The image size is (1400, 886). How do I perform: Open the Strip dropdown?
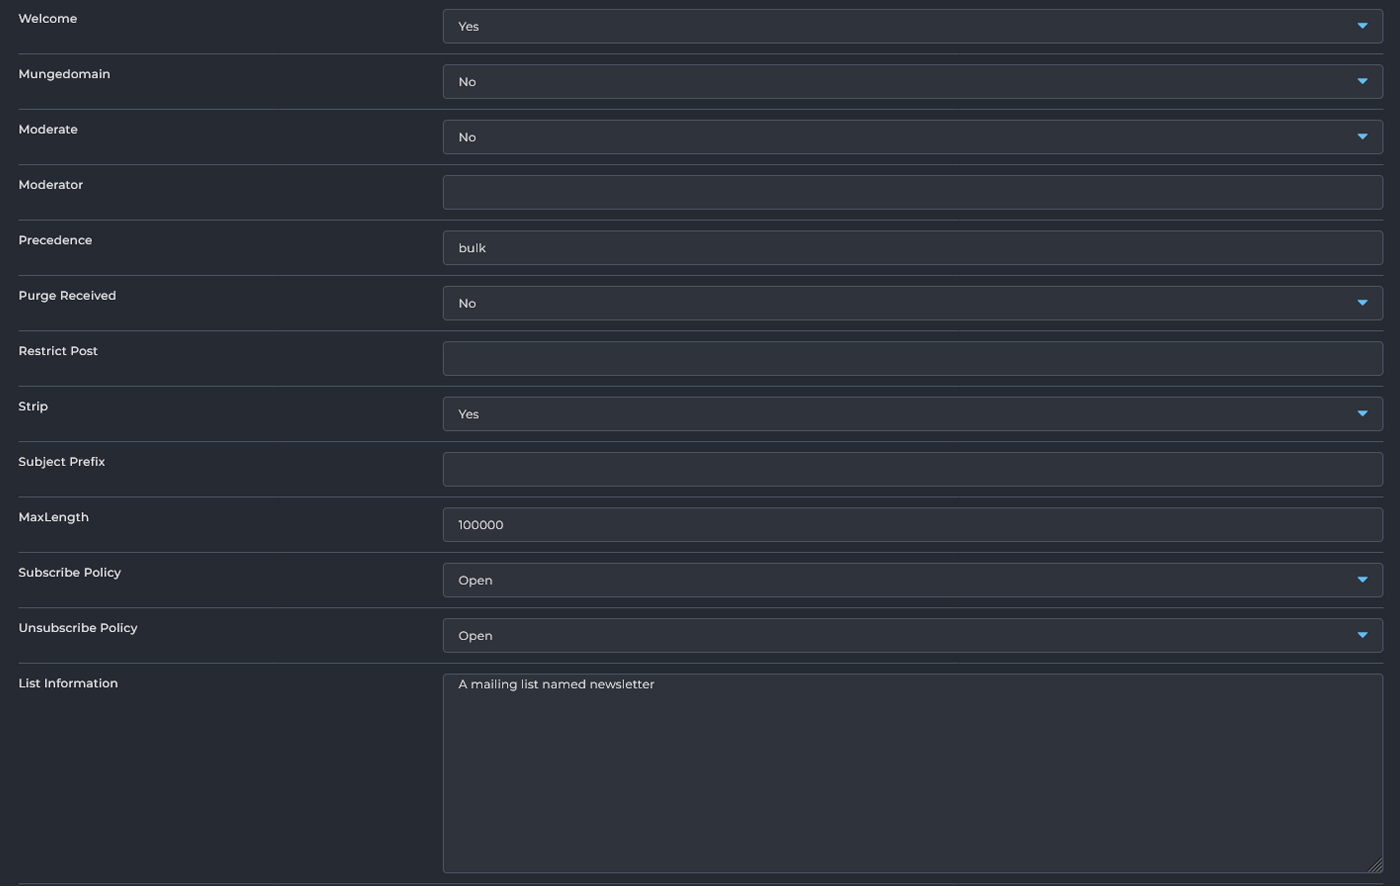tap(911, 414)
